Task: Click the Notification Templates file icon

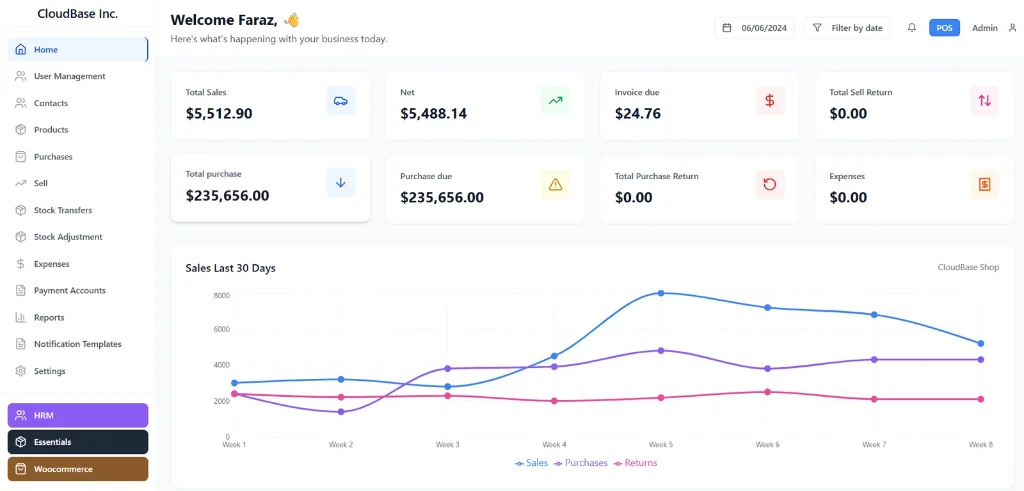Action: click(x=21, y=344)
